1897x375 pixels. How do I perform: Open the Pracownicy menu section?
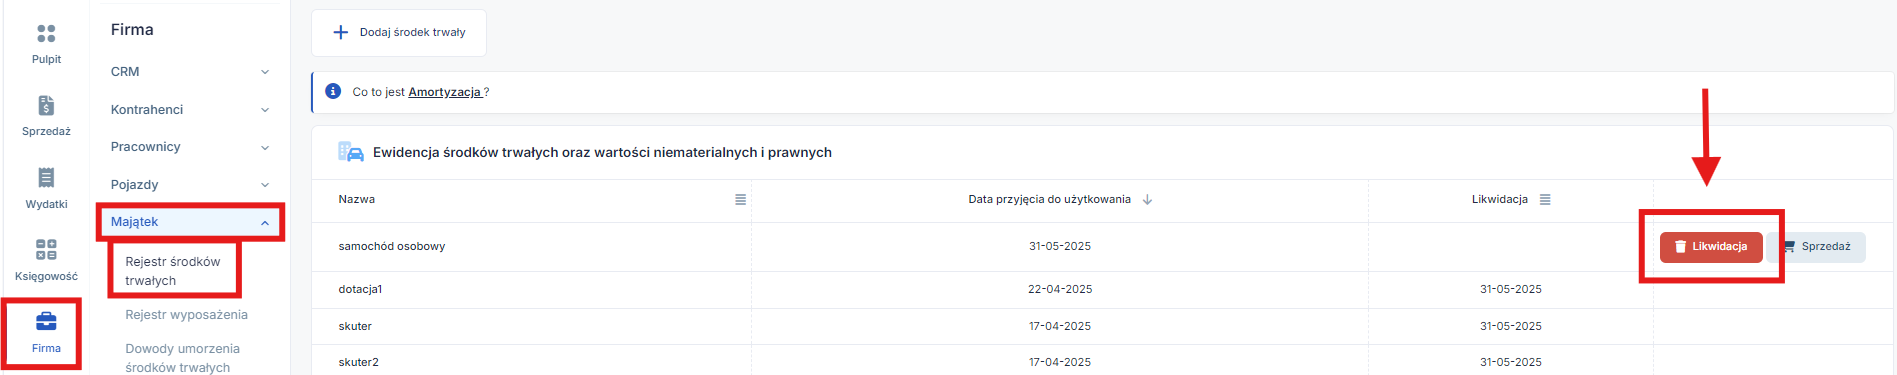click(190, 147)
